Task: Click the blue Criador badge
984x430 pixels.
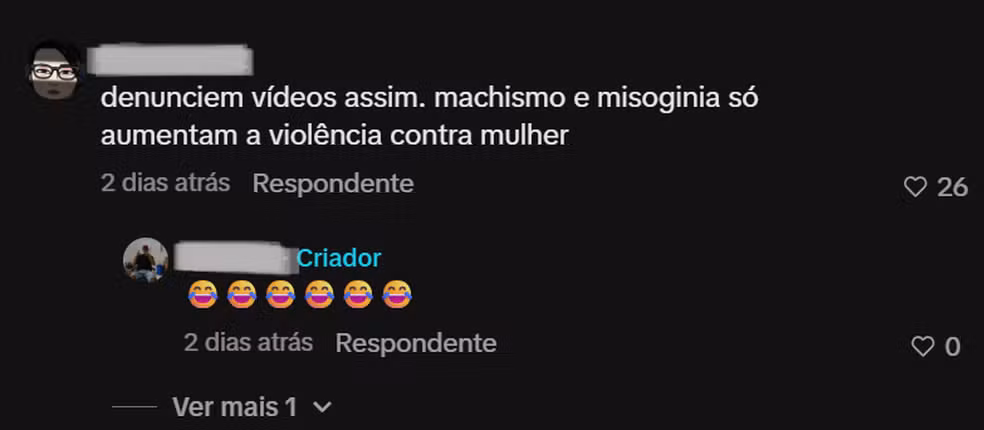Action: click(x=339, y=258)
